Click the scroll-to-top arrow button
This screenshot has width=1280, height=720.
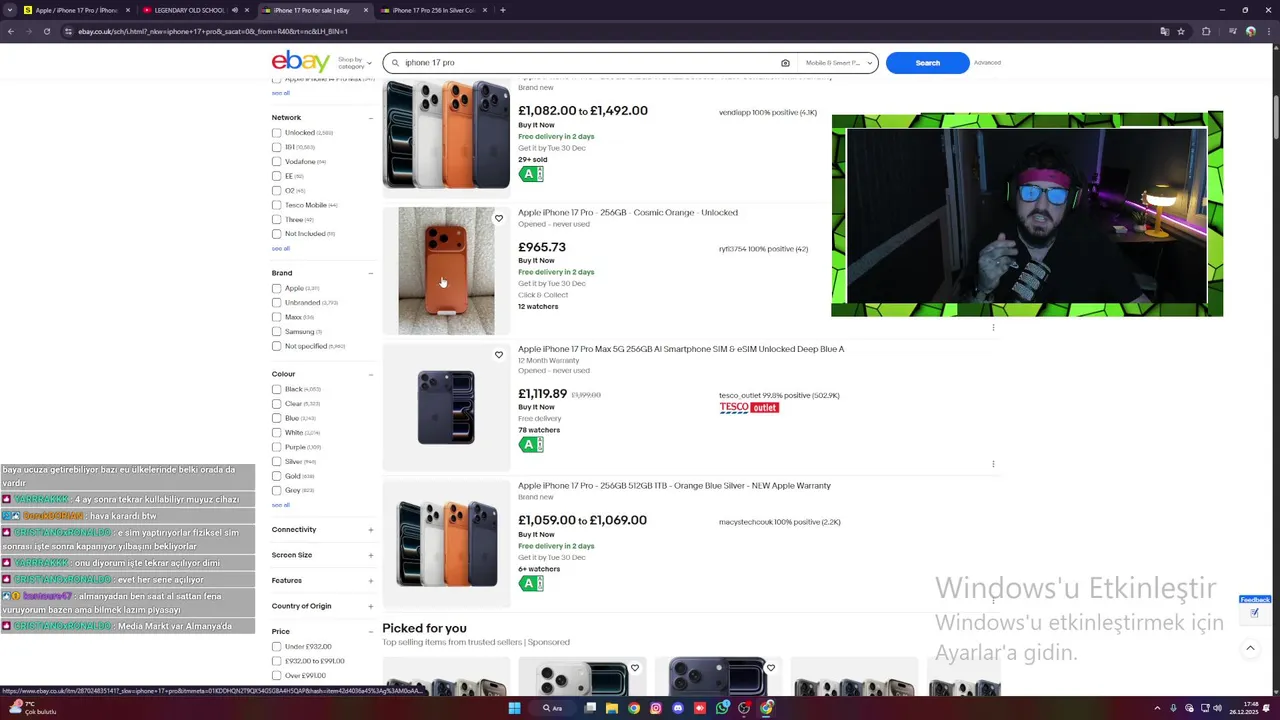point(1250,648)
